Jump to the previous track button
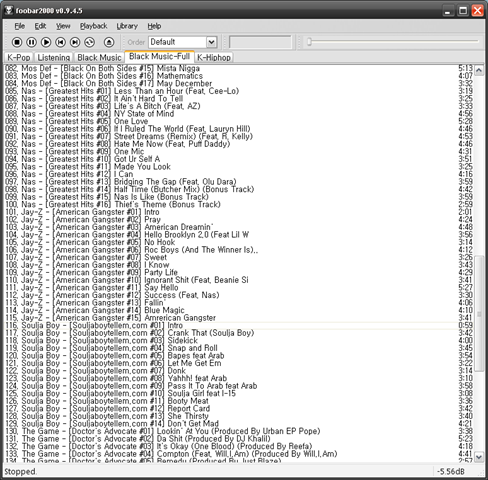 point(60,42)
